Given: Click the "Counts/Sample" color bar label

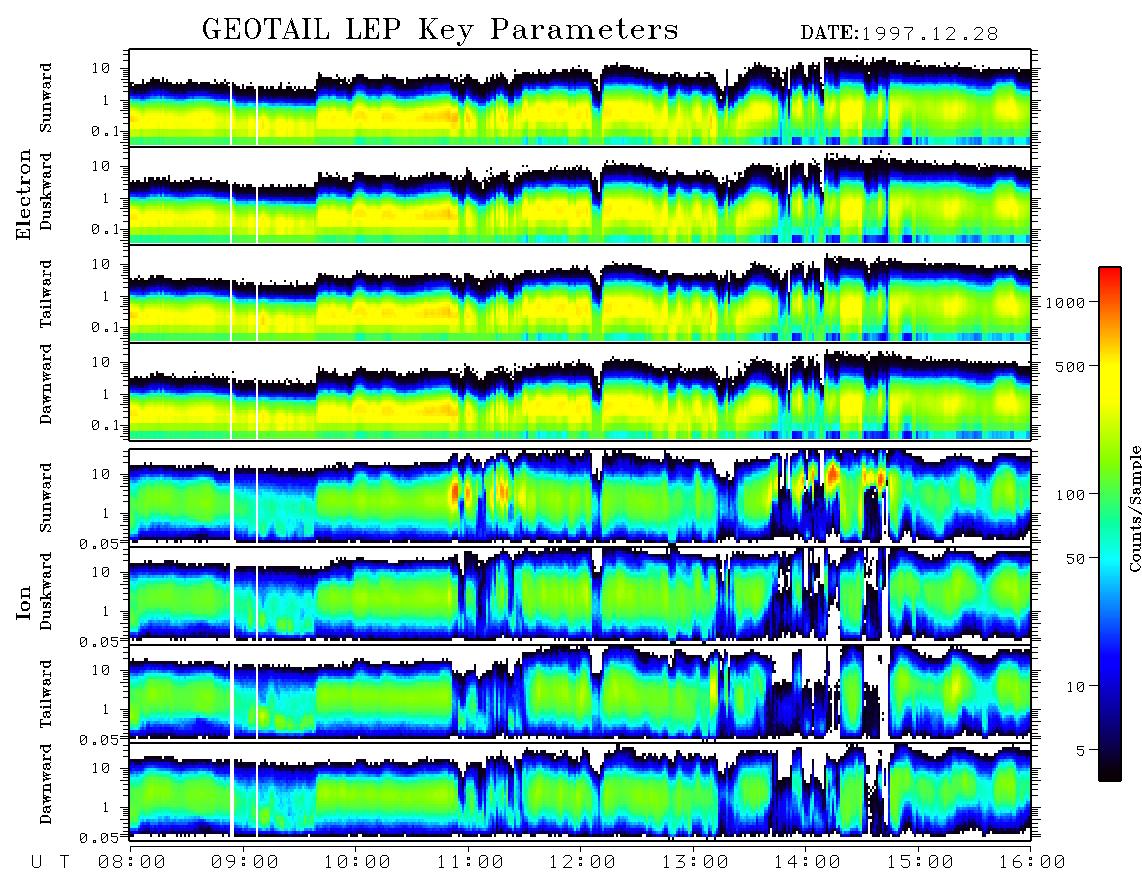Looking at the screenshot, I should [1134, 508].
